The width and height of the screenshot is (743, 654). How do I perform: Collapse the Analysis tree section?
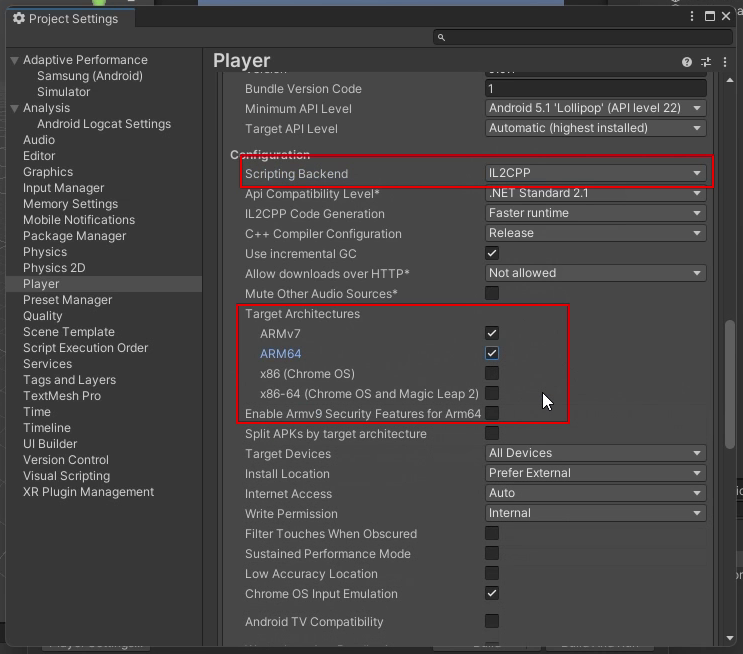[14, 108]
